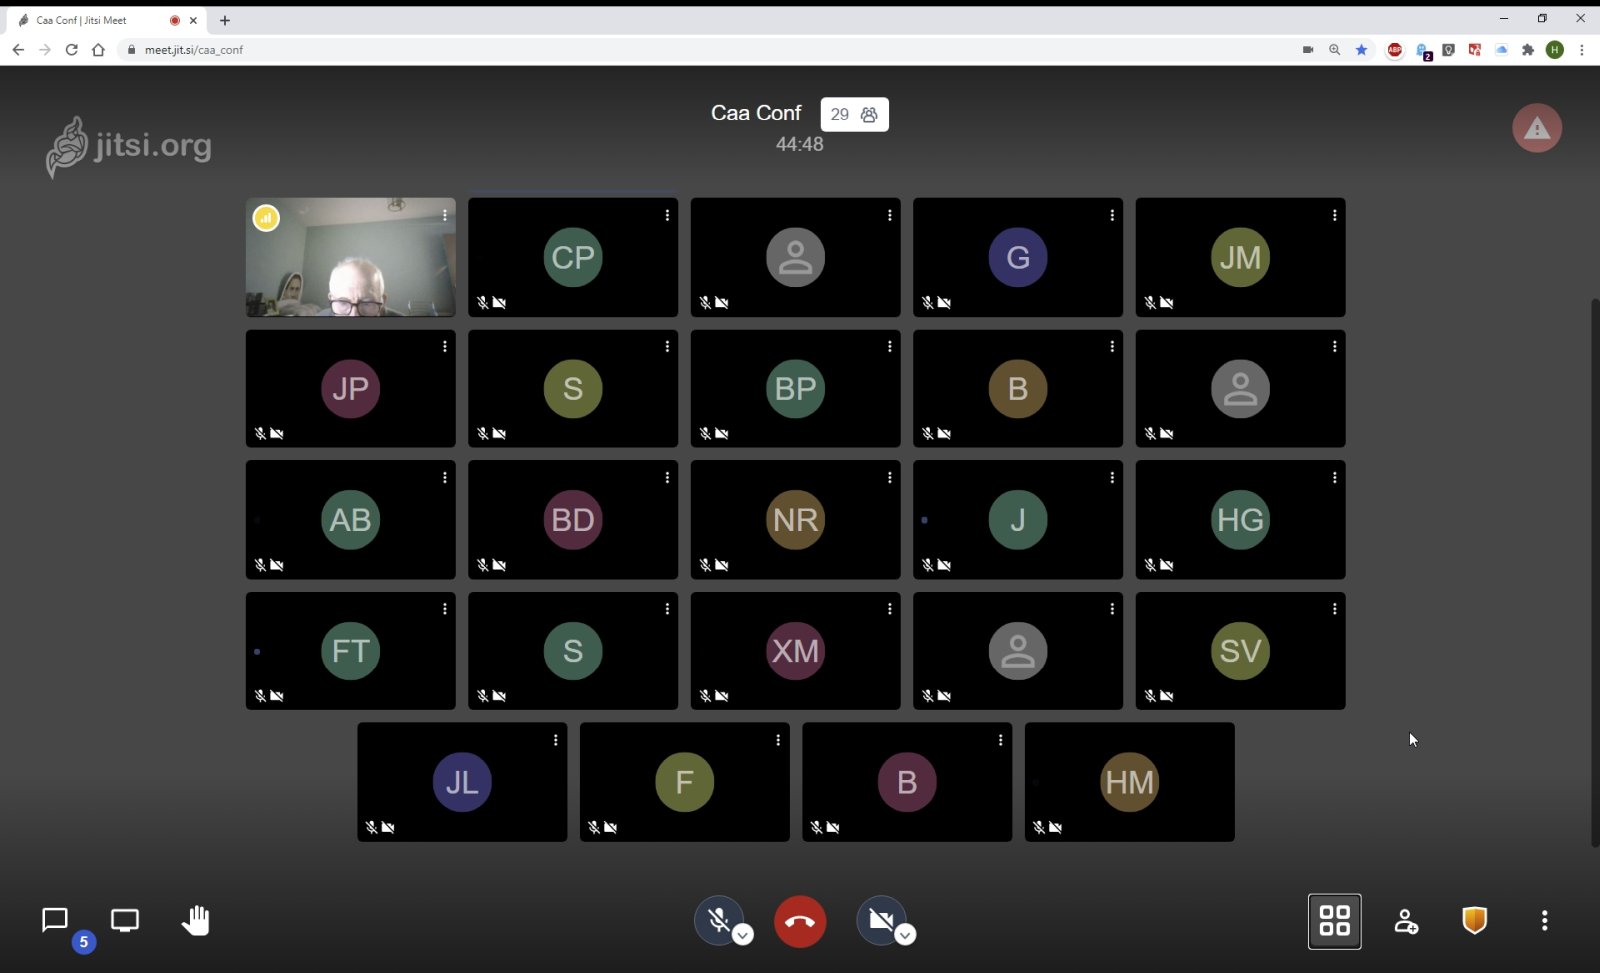Select the live video participant thumbnail
This screenshot has height=973, width=1600.
tap(350, 257)
